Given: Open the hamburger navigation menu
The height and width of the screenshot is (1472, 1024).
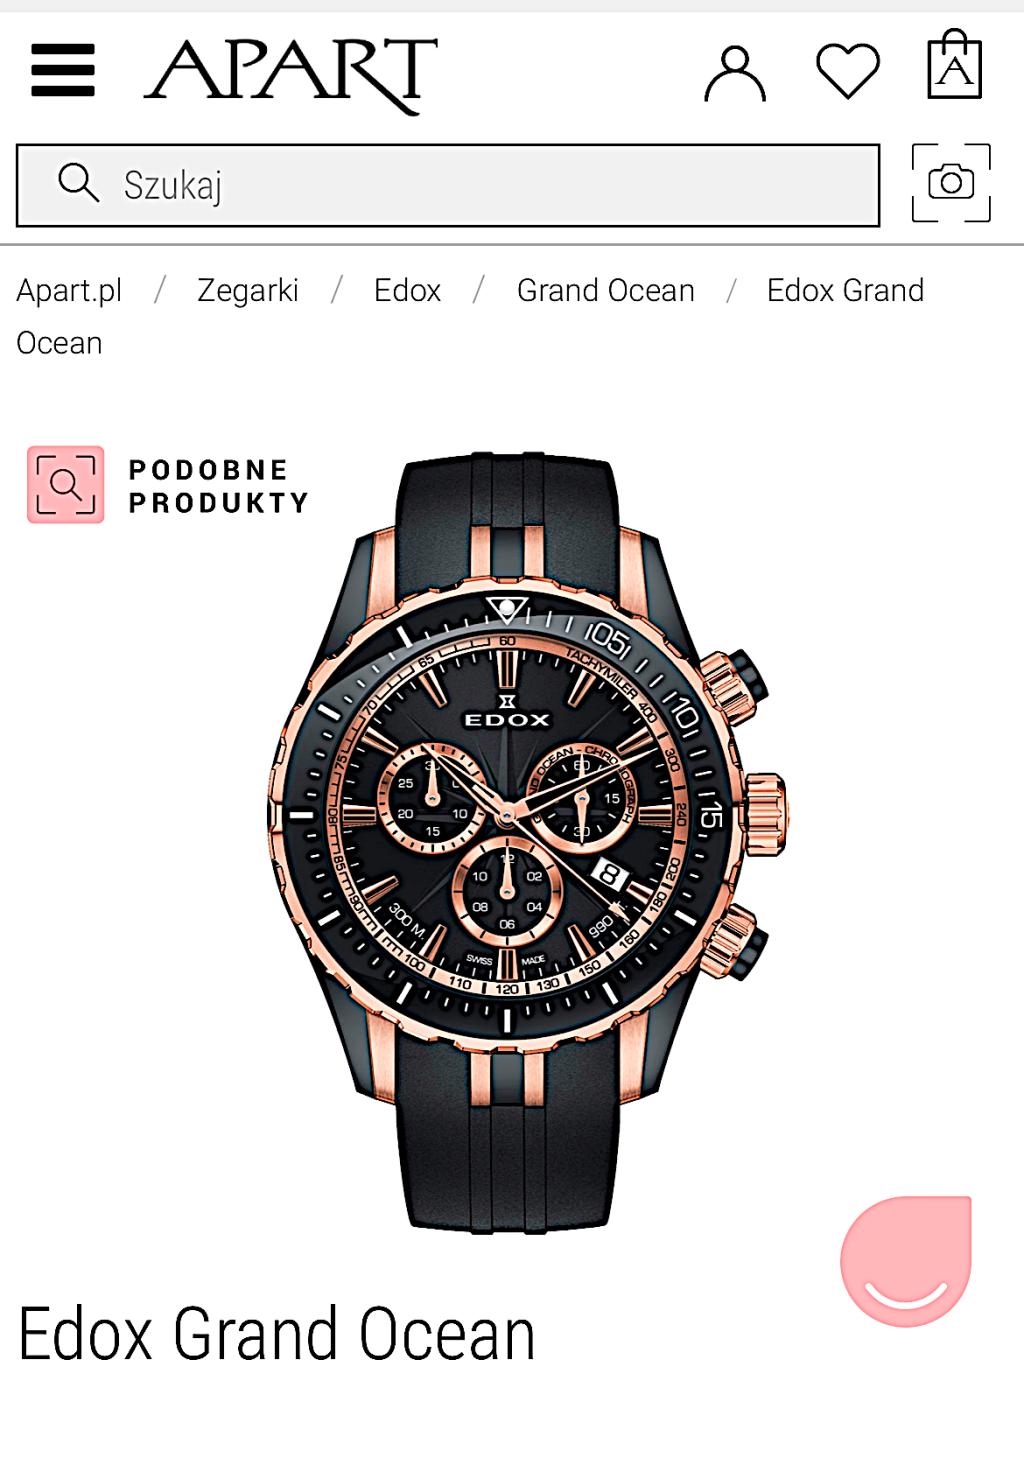Looking at the screenshot, I should coord(63,70).
